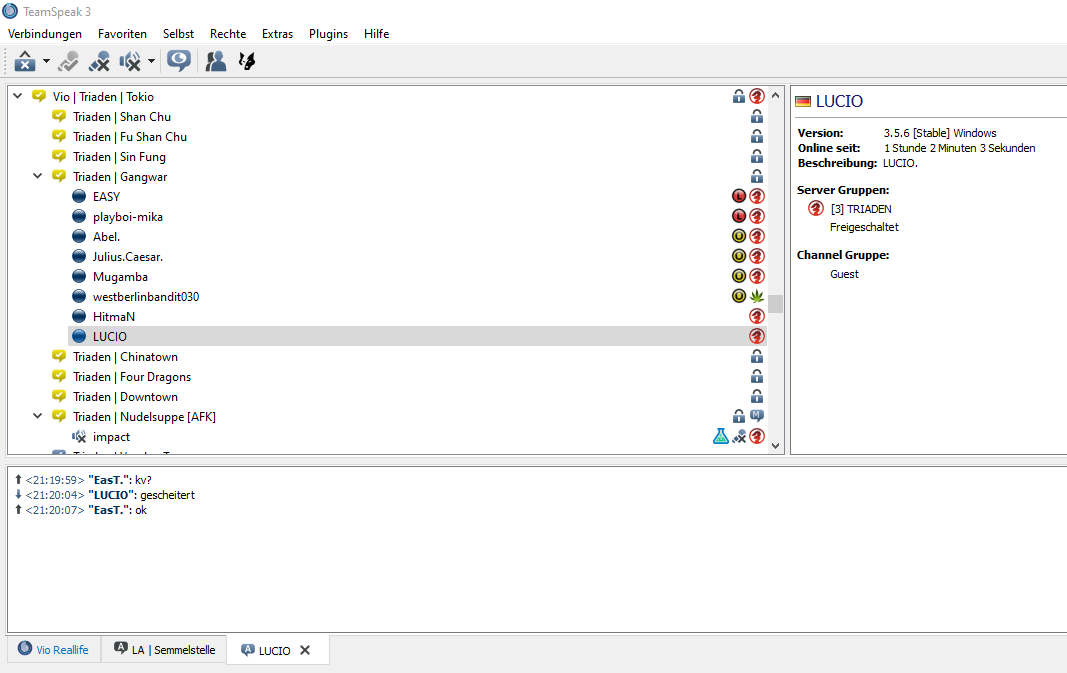Select user playboi-mika

[128, 217]
